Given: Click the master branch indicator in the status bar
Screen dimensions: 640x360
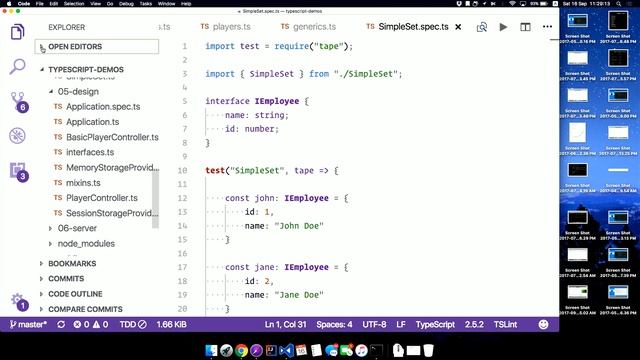Looking at the screenshot, I should pyautogui.click(x=28, y=324).
